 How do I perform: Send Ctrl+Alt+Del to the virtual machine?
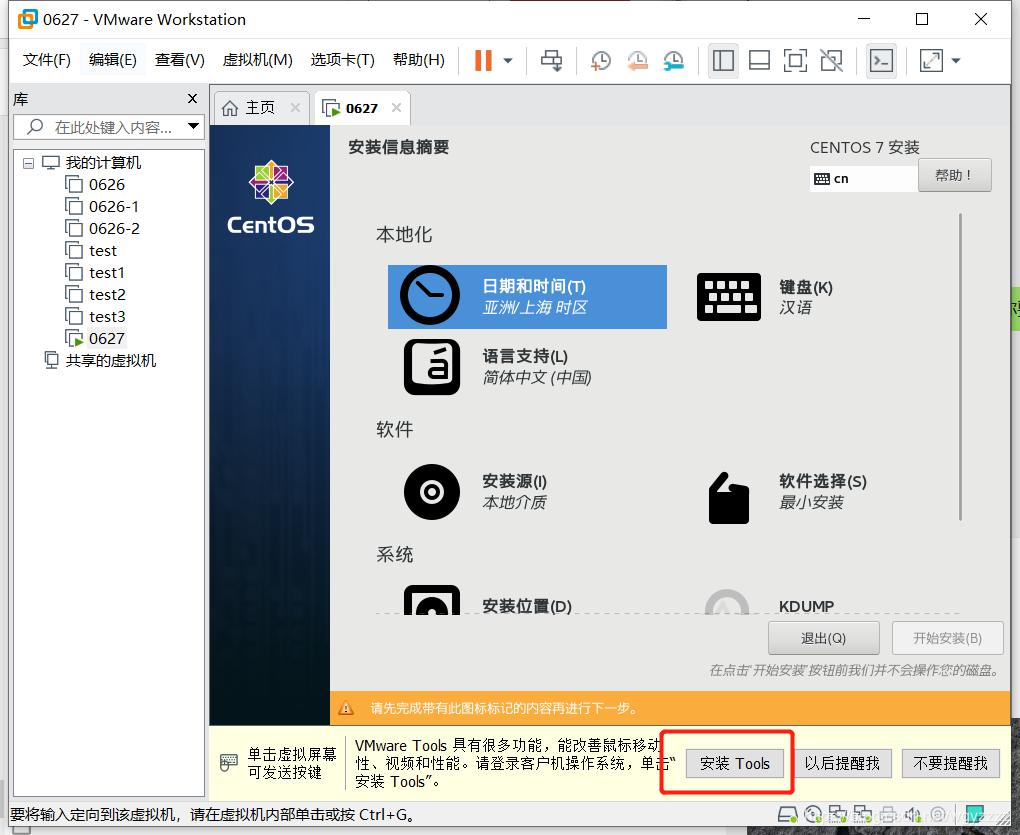[x=551, y=61]
